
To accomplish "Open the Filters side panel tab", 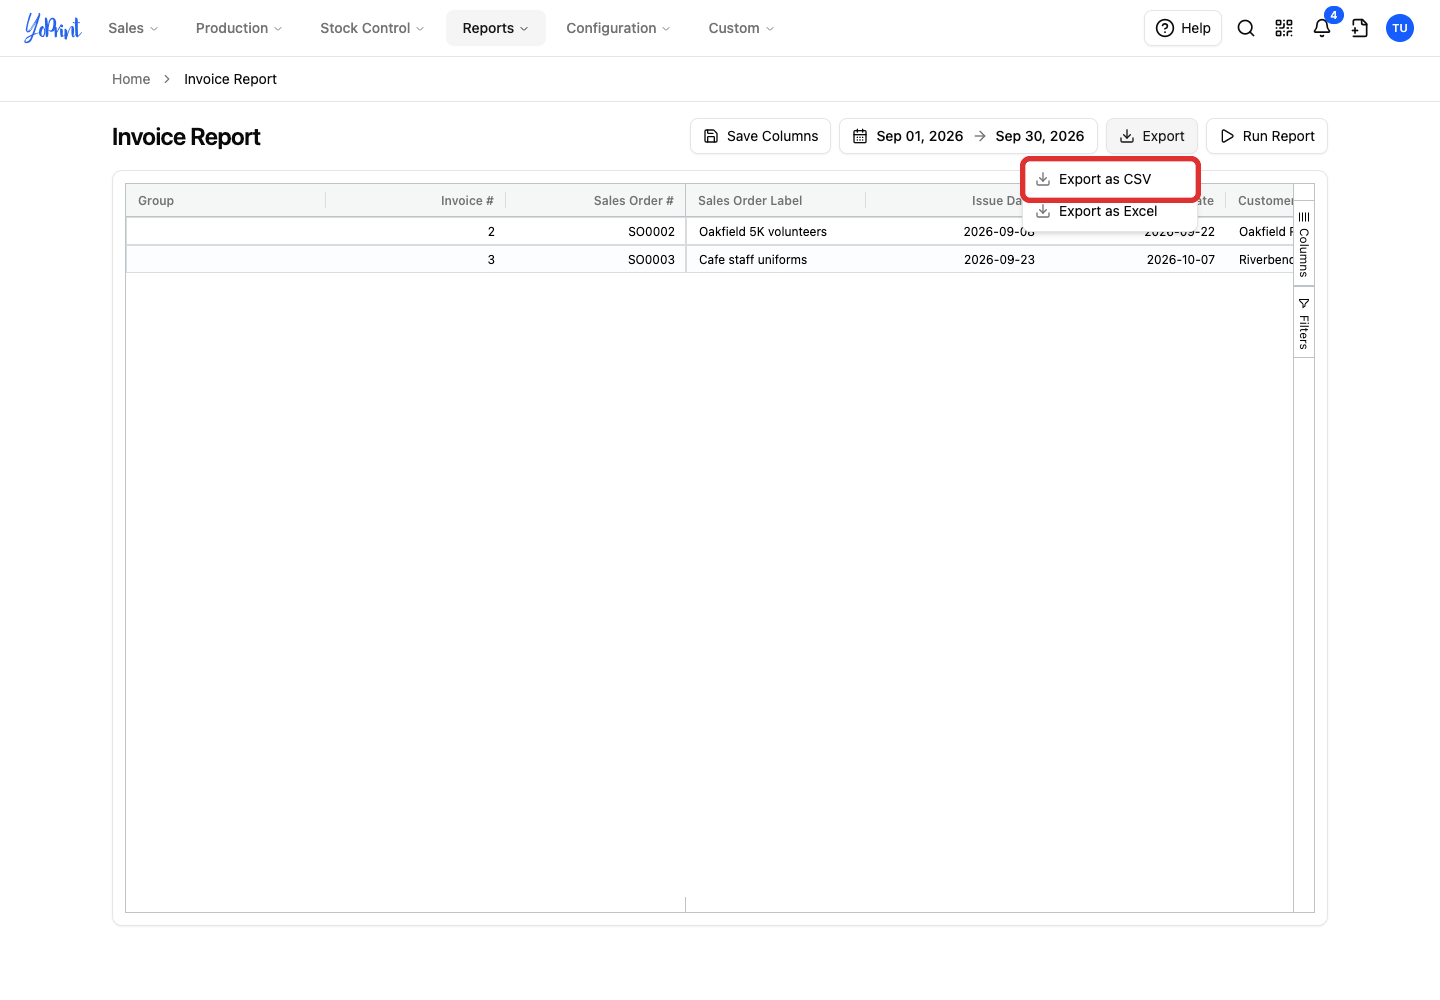I will click(1304, 323).
